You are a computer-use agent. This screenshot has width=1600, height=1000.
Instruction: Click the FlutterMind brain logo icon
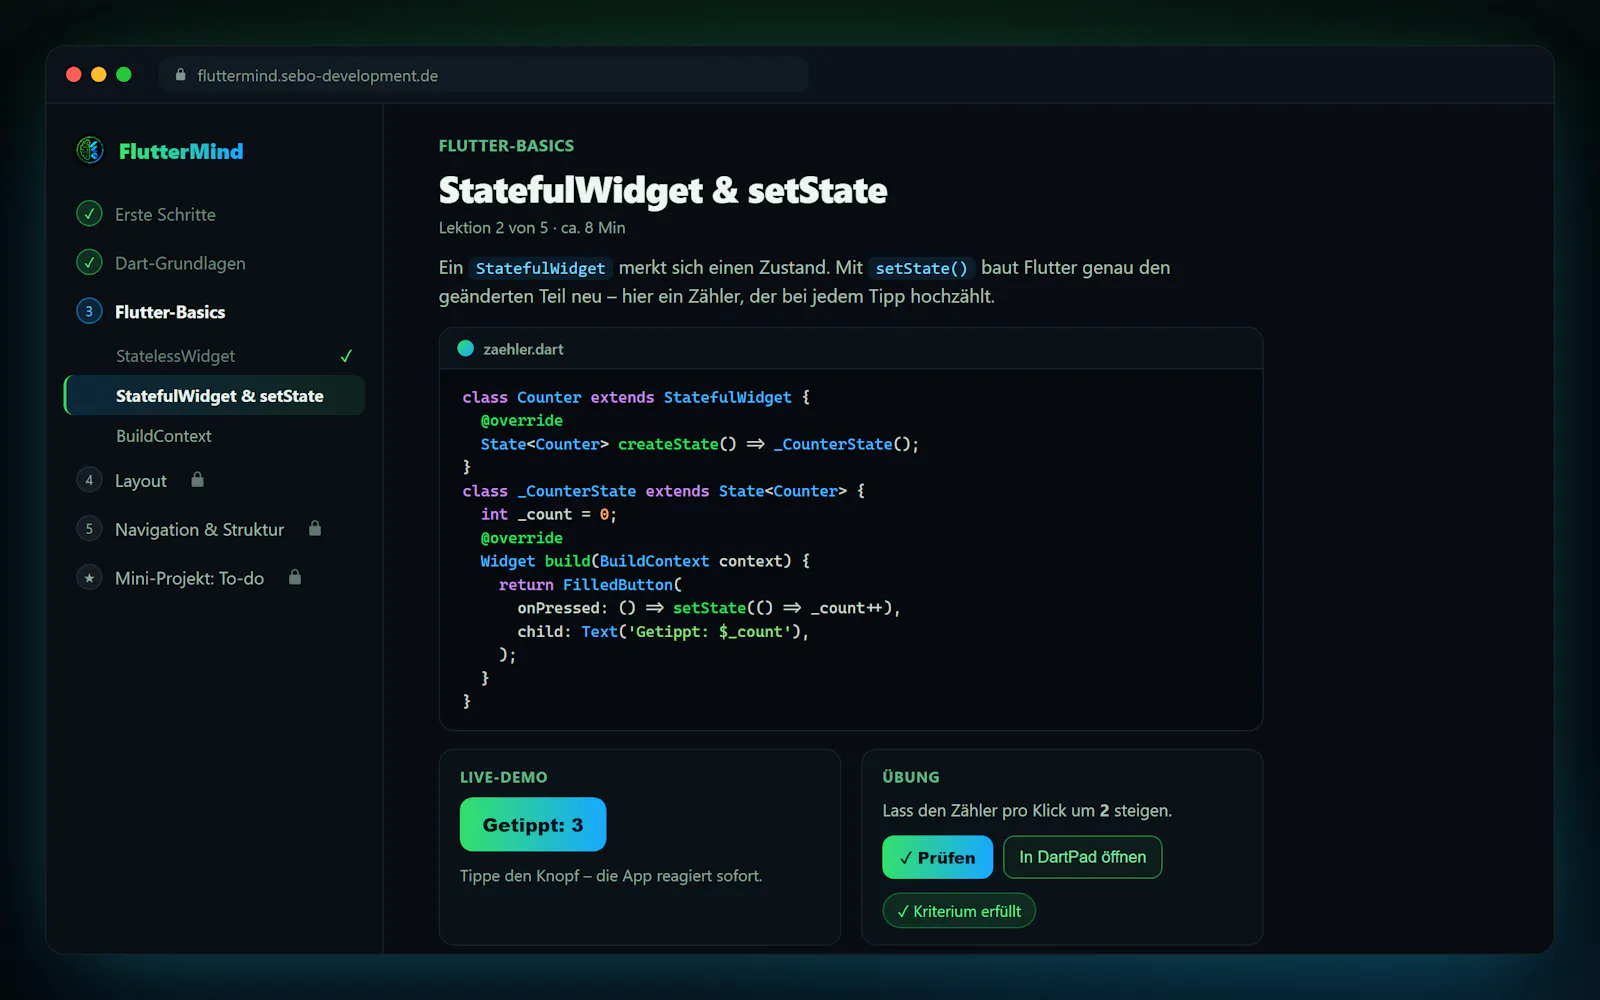(x=90, y=151)
